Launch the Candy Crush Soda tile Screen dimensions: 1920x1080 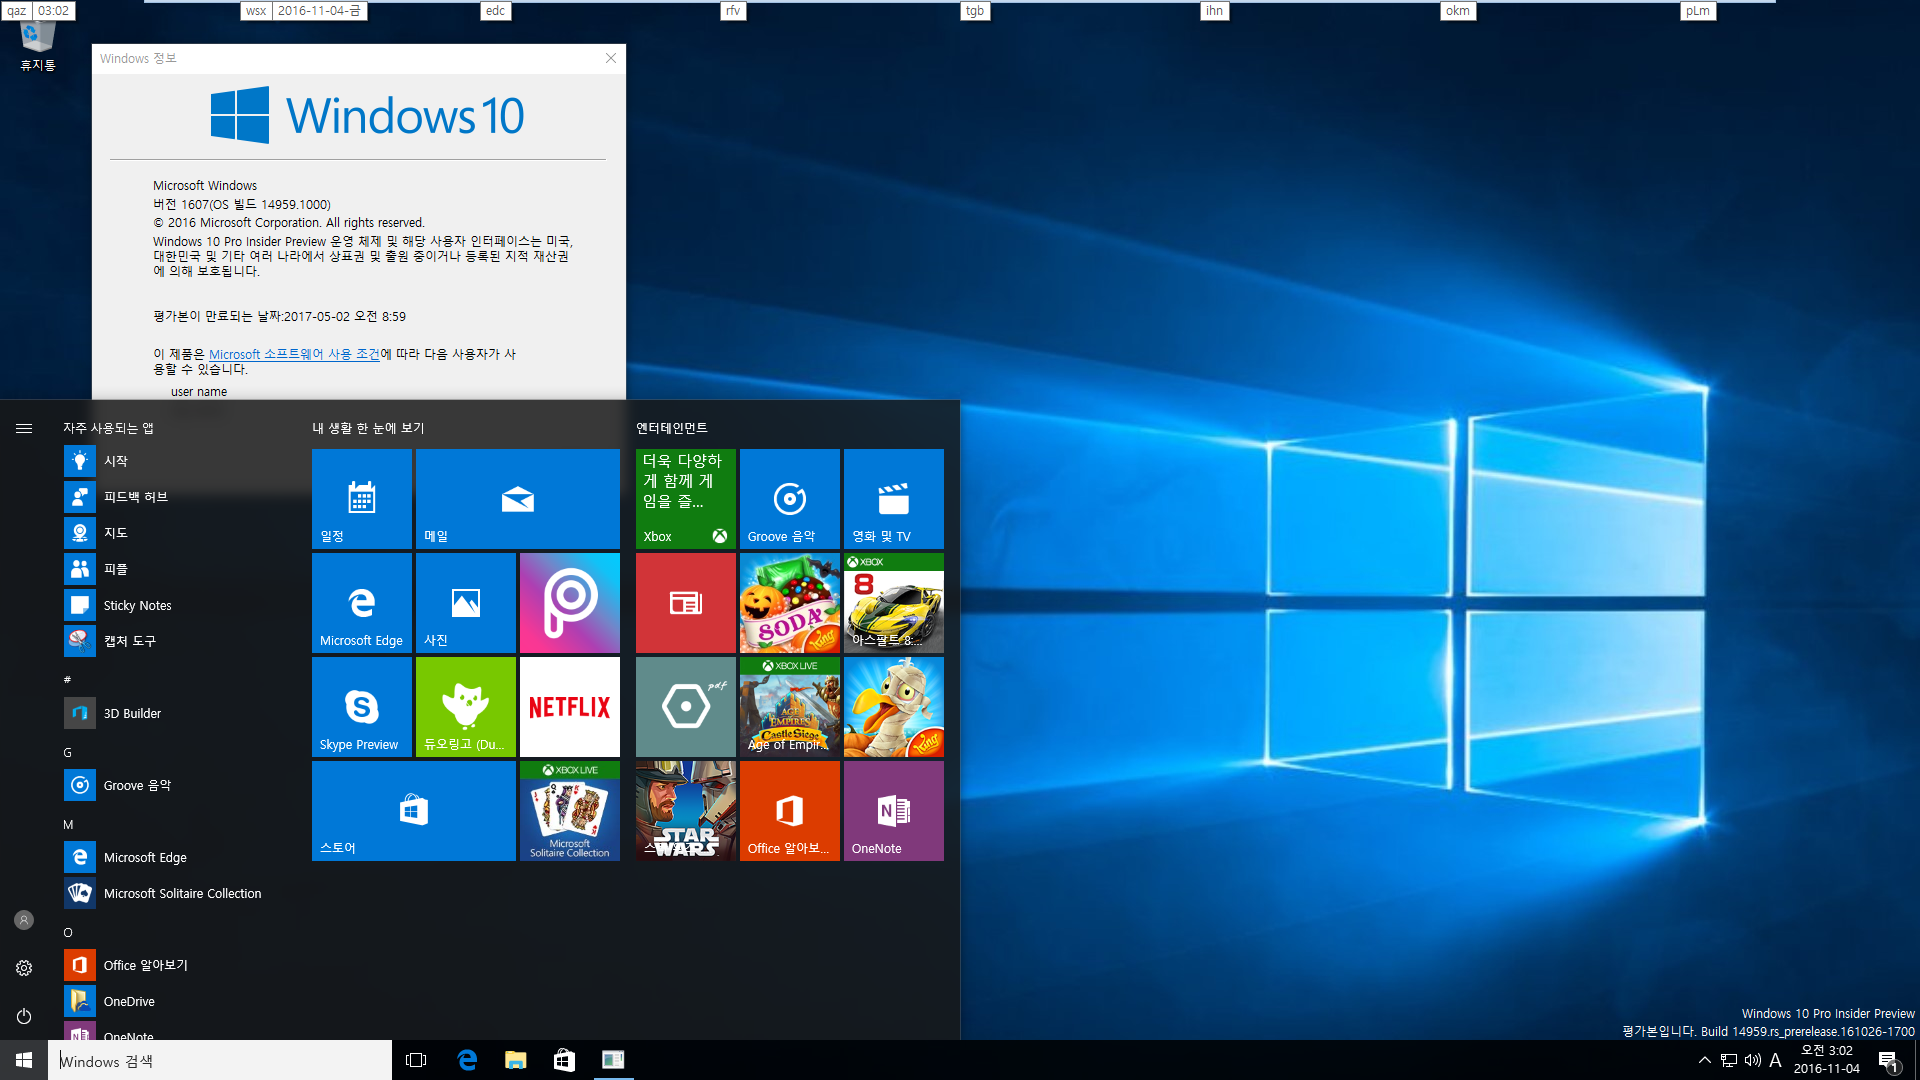(790, 603)
